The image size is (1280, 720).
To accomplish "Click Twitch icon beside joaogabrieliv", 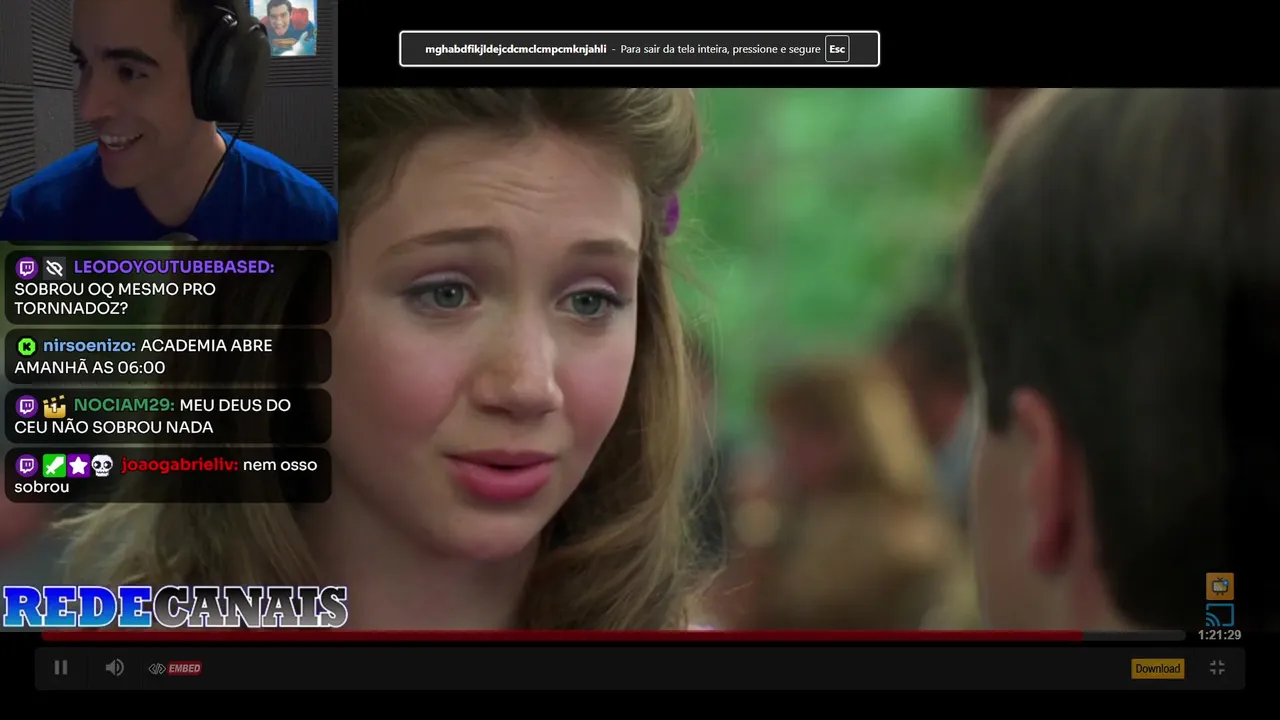I will pos(27,465).
